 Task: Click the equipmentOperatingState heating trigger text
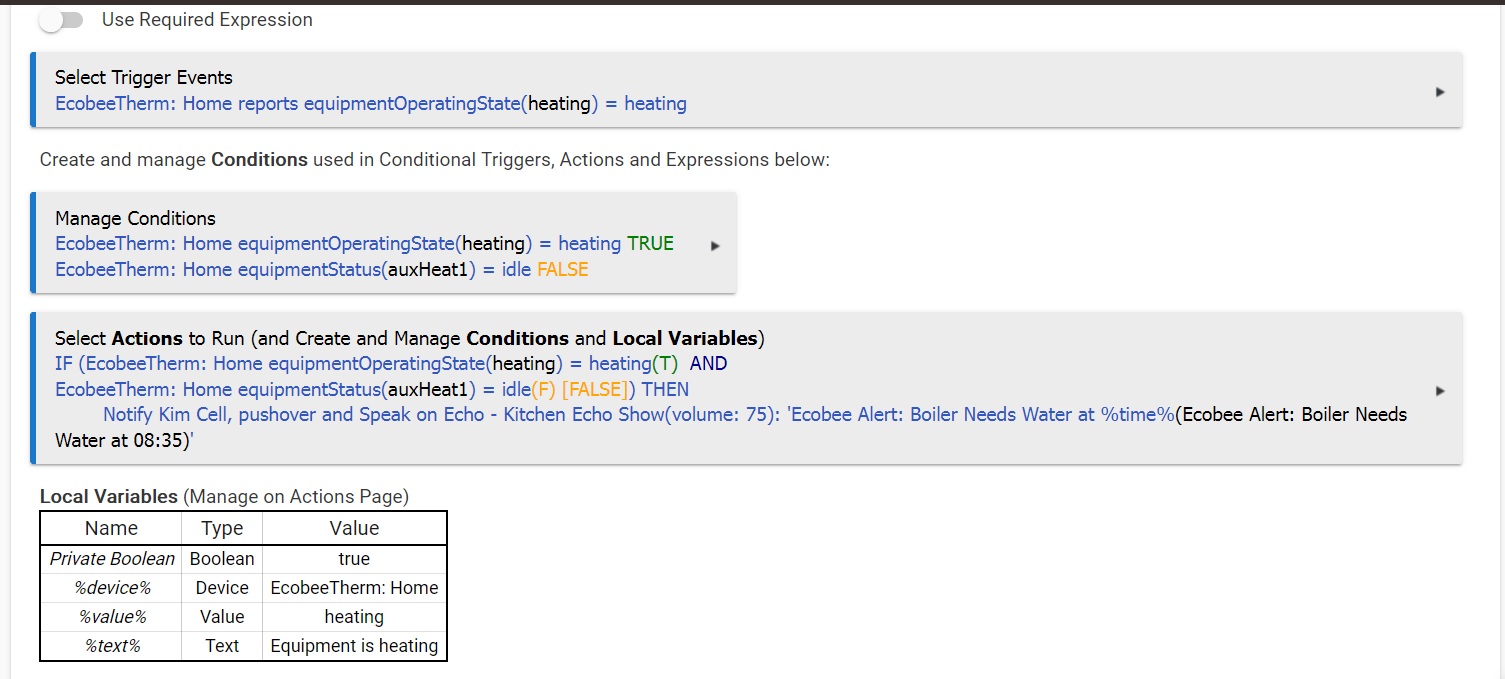(x=371, y=103)
